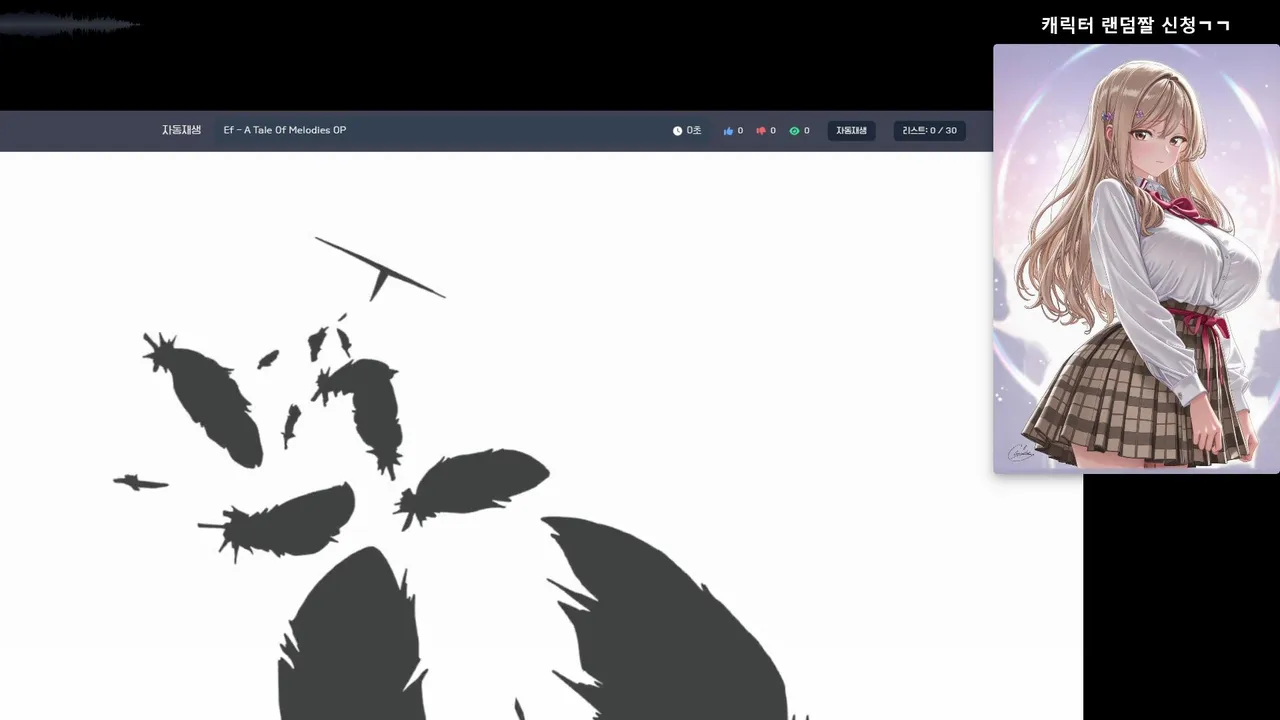Open the 리스트: 0 / 30 button
This screenshot has height=720, width=1280.
tap(929, 131)
